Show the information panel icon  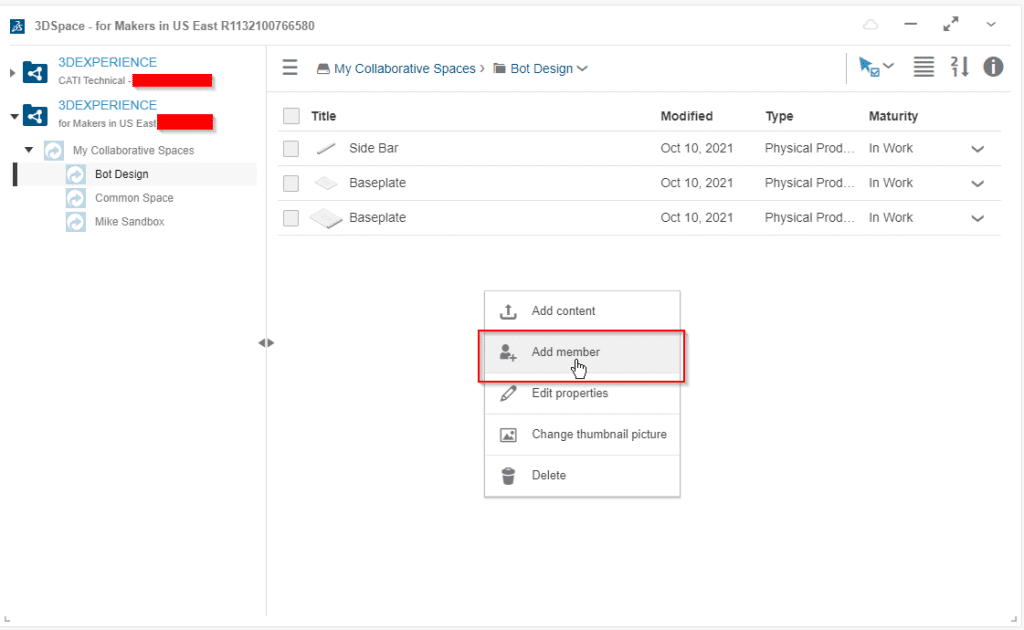[993, 67]
